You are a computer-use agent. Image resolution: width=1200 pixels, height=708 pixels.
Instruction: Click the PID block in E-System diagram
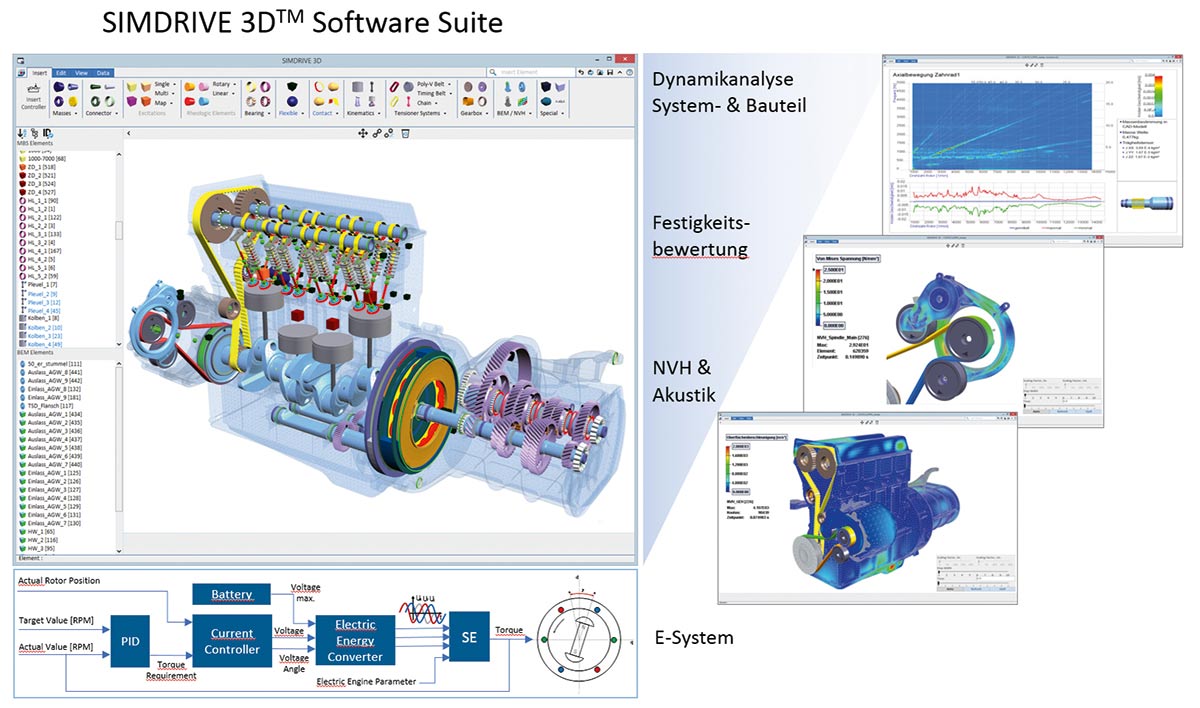coord(132,640)
